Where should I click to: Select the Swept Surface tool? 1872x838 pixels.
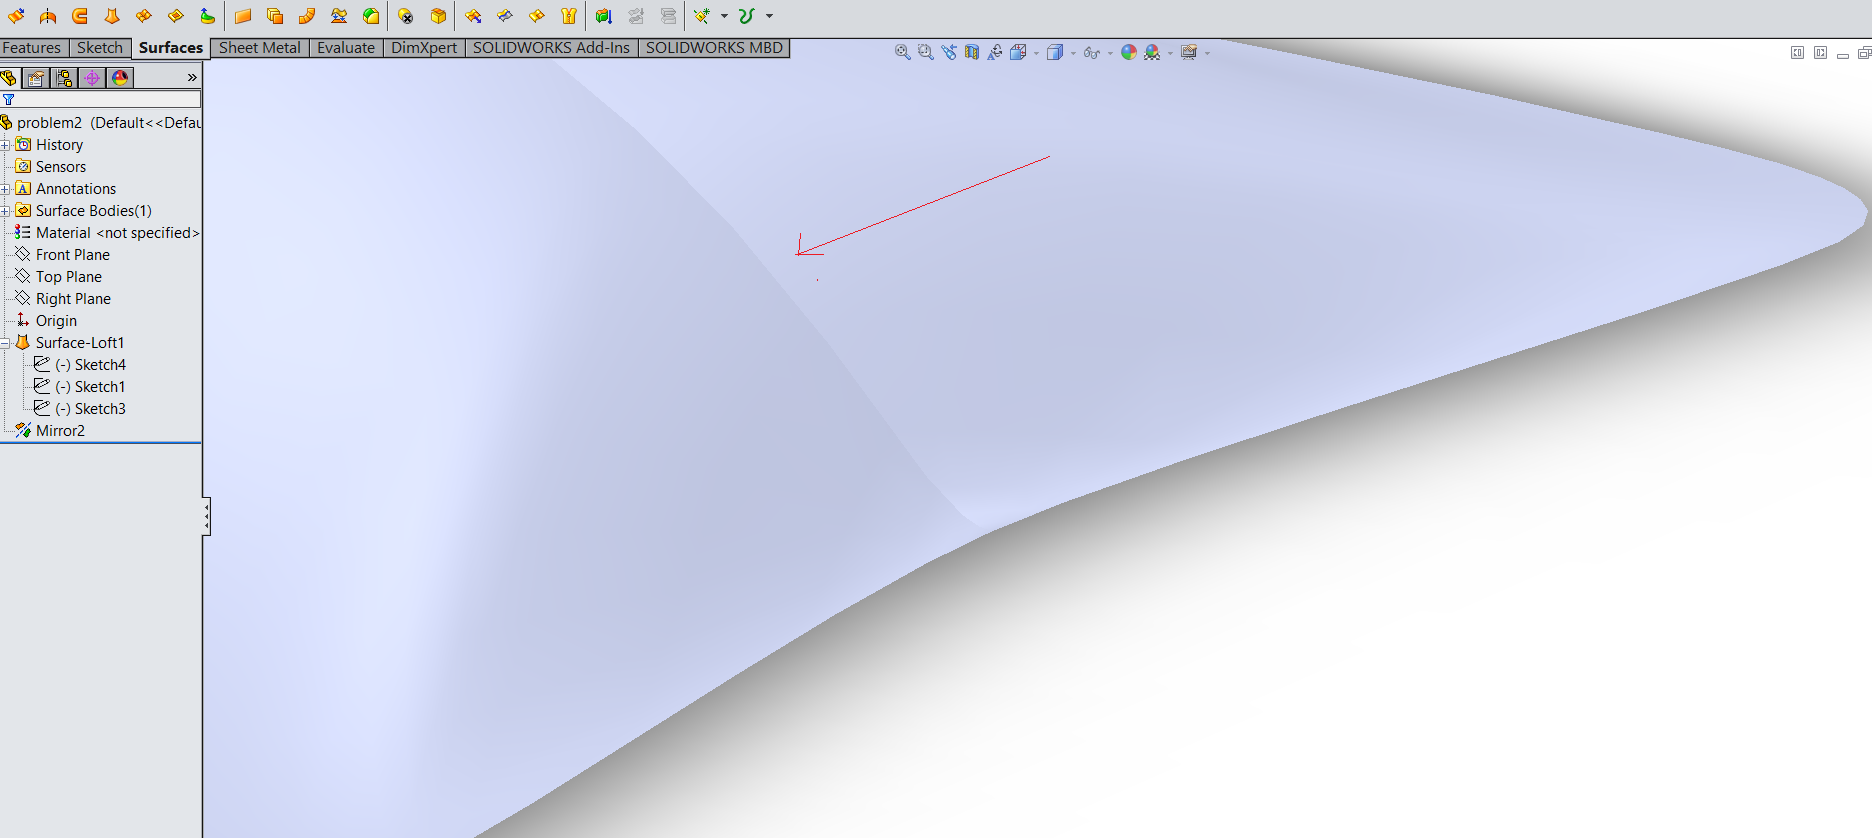tap(80, 16)
